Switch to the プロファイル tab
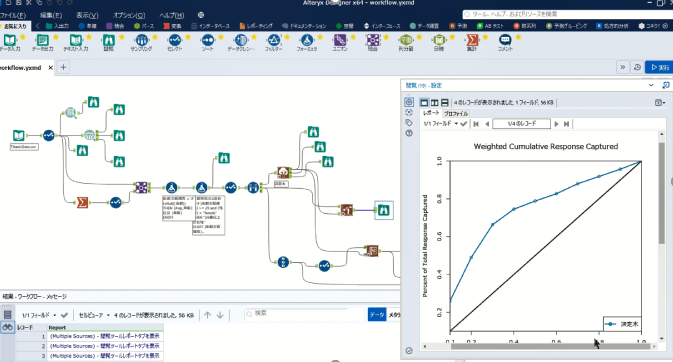This screenshot has height=362, width=673. point(456,113)
